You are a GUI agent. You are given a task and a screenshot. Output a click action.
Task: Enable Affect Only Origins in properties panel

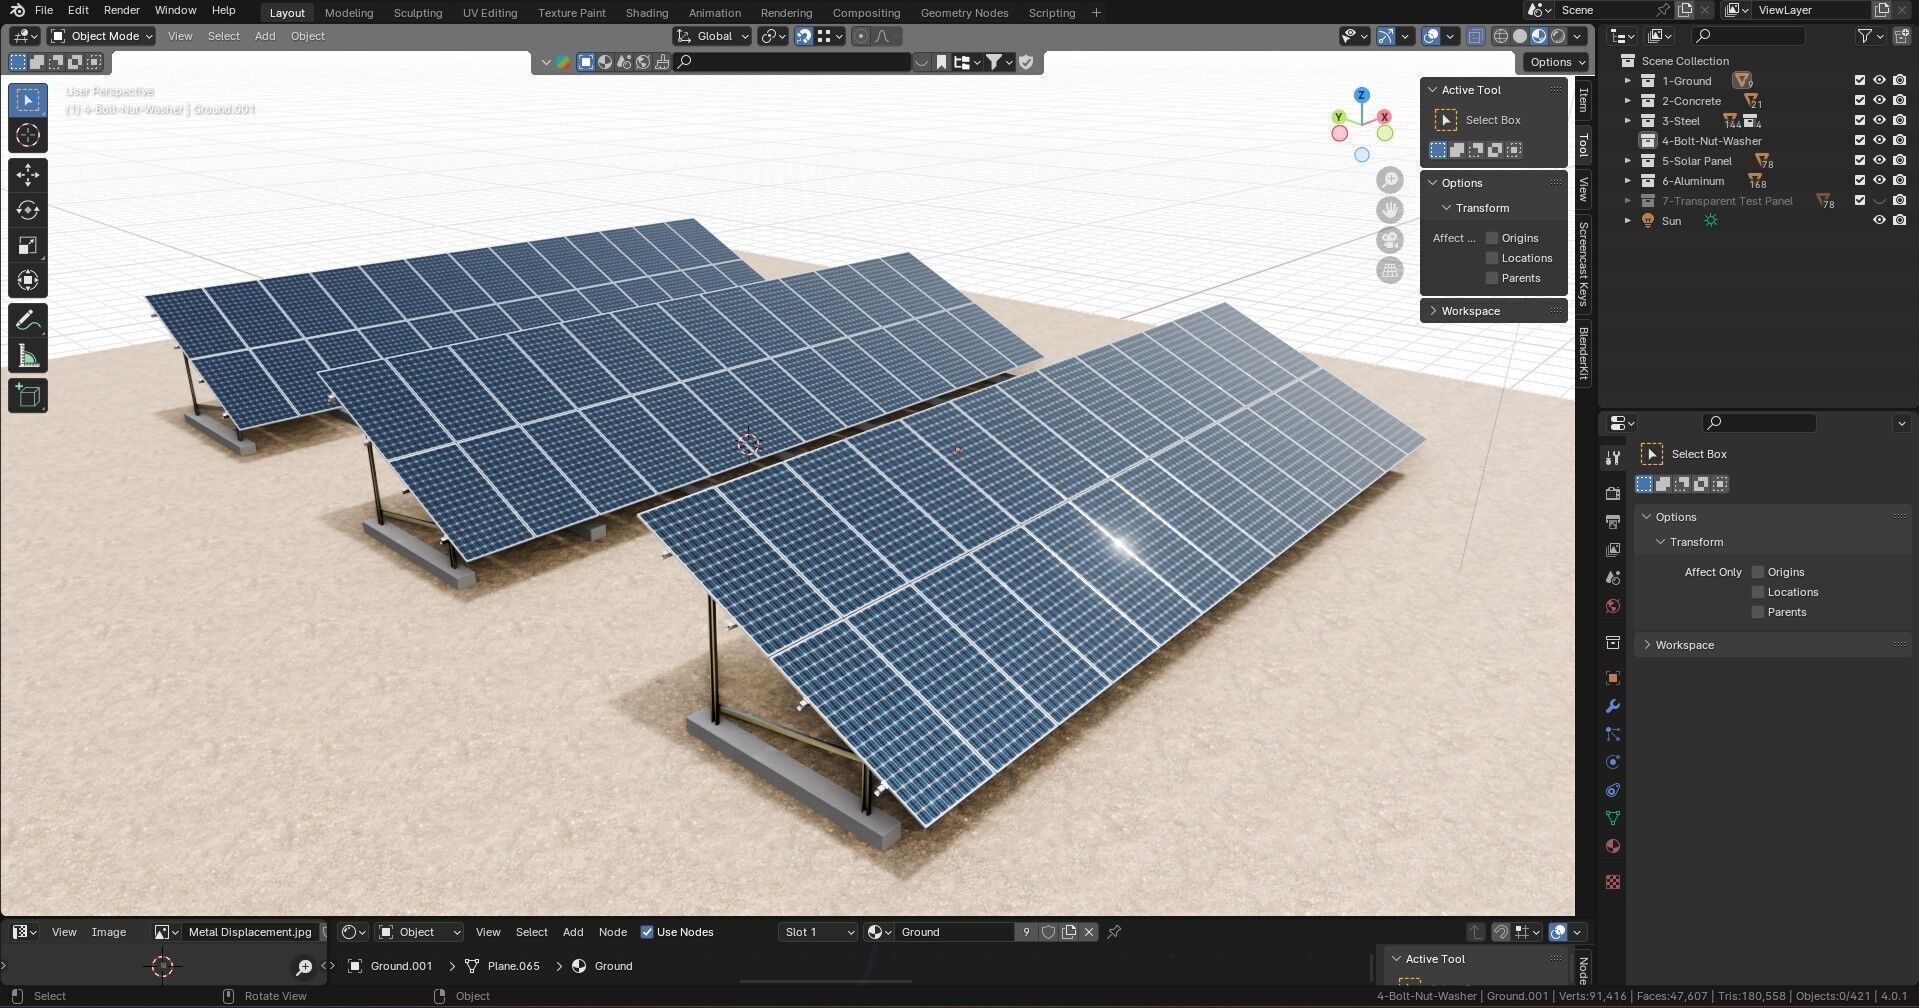click(x=1758, y=572)
